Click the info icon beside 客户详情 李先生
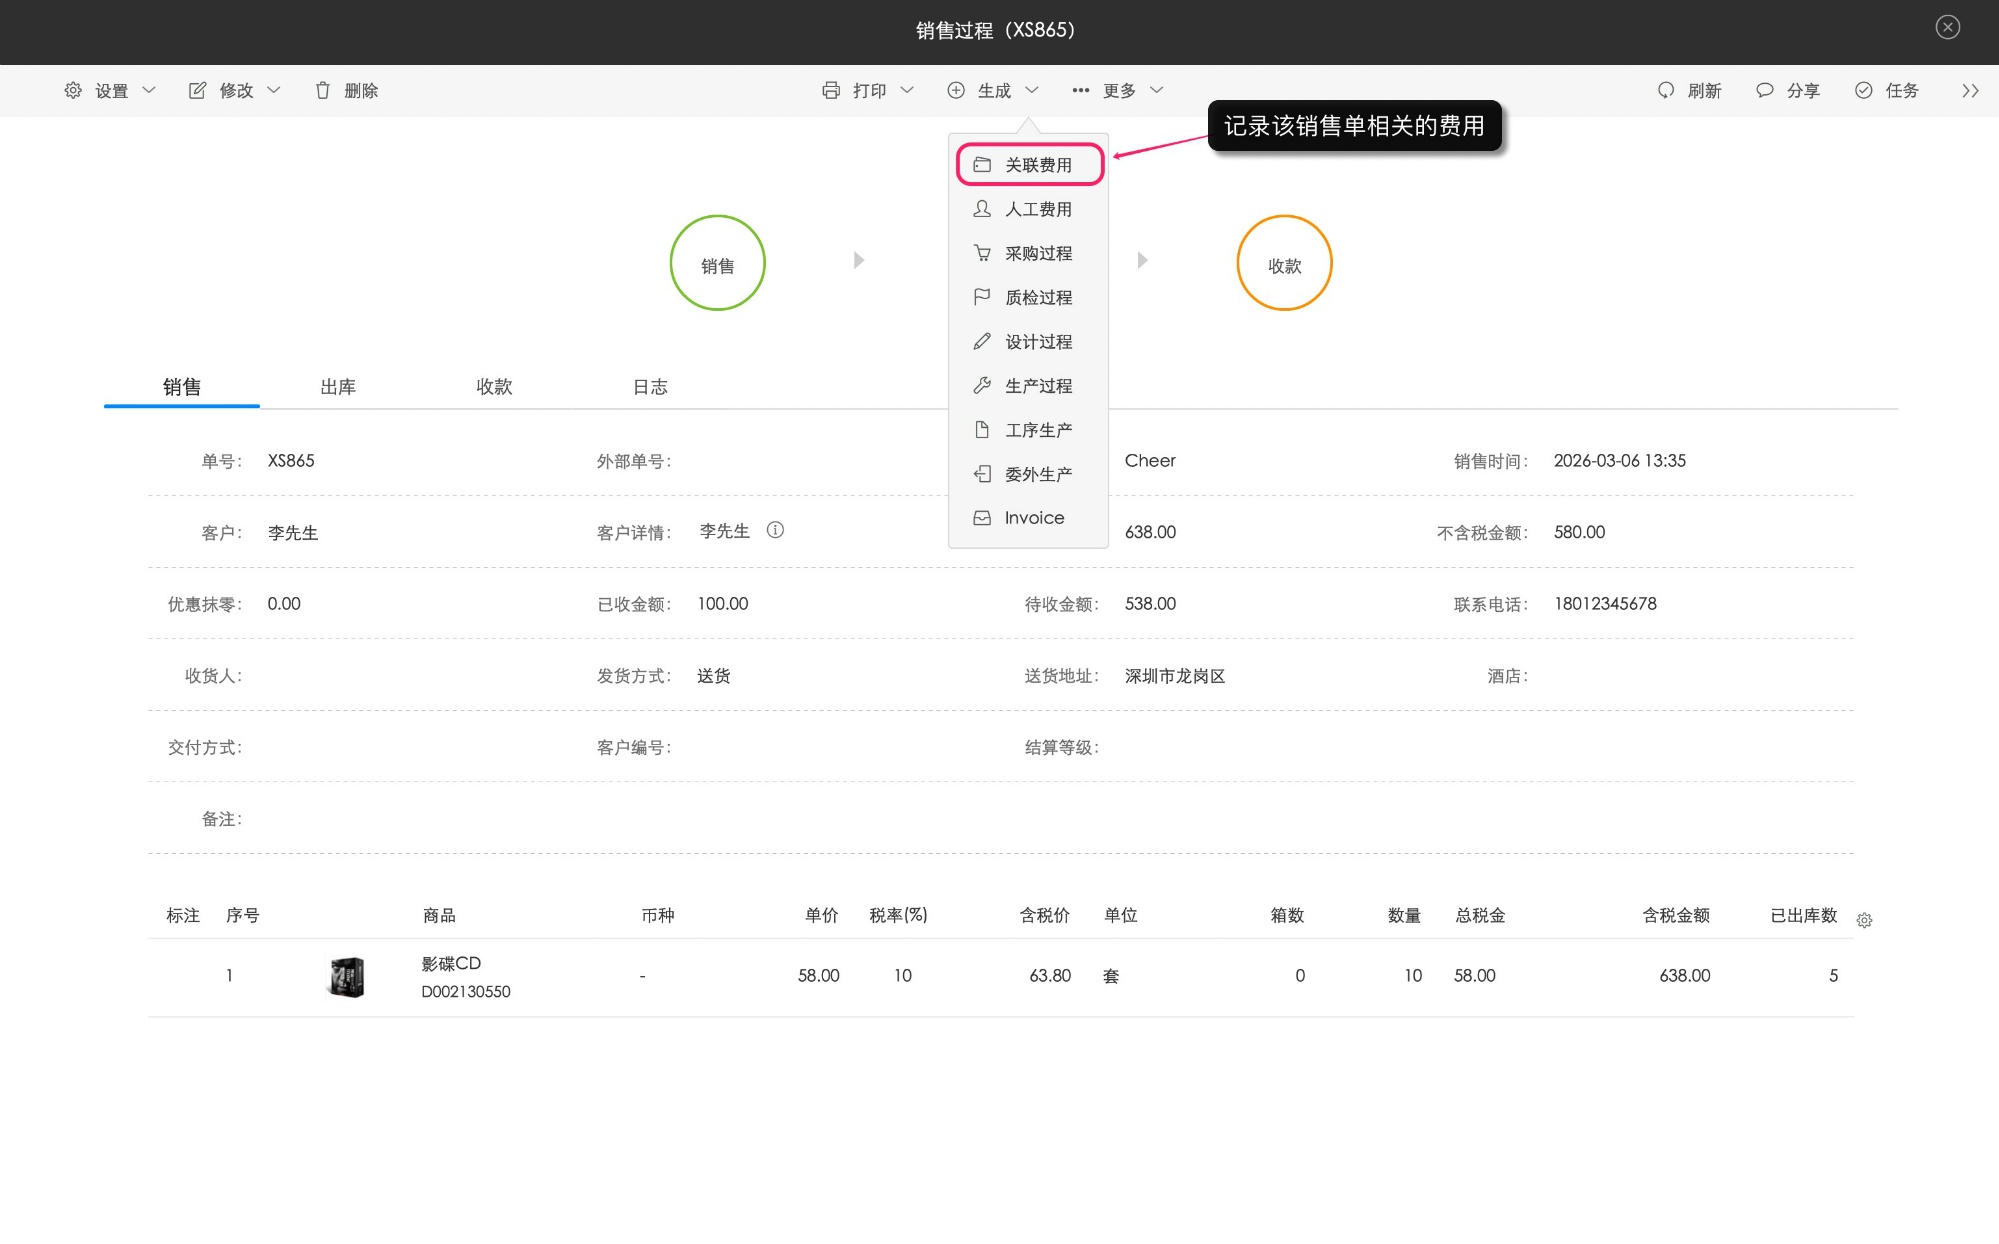This screenshot has width=1999, height=1244. coord(775,531)
